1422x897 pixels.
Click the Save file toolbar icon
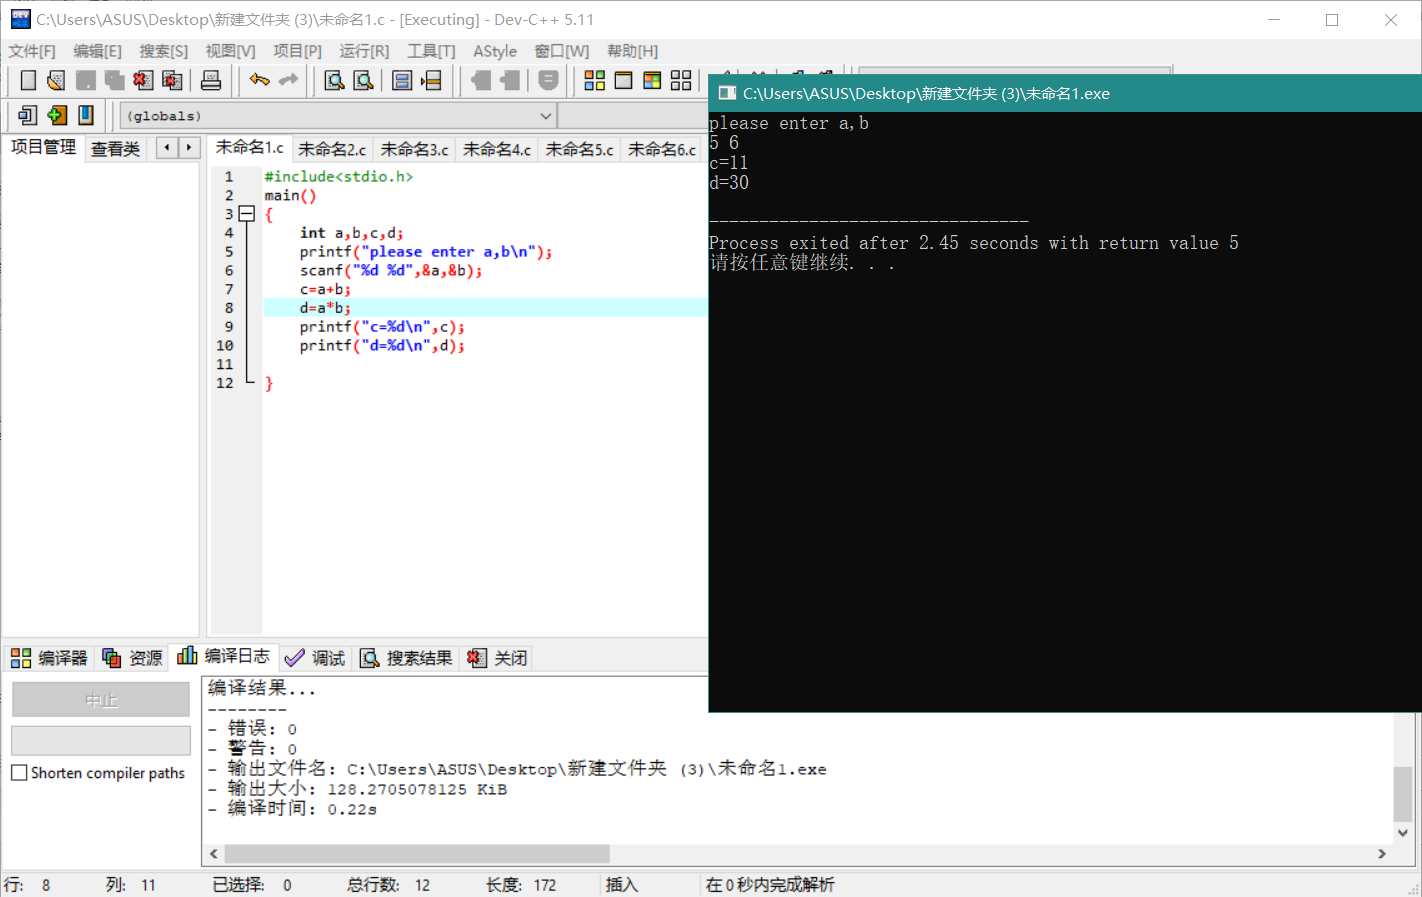tap(86, 80)
